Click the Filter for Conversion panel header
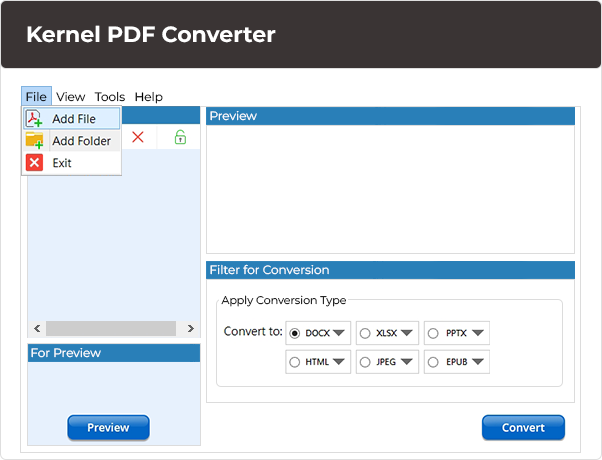This screenshot has width=602, height=460. click(x=390, y=270)
